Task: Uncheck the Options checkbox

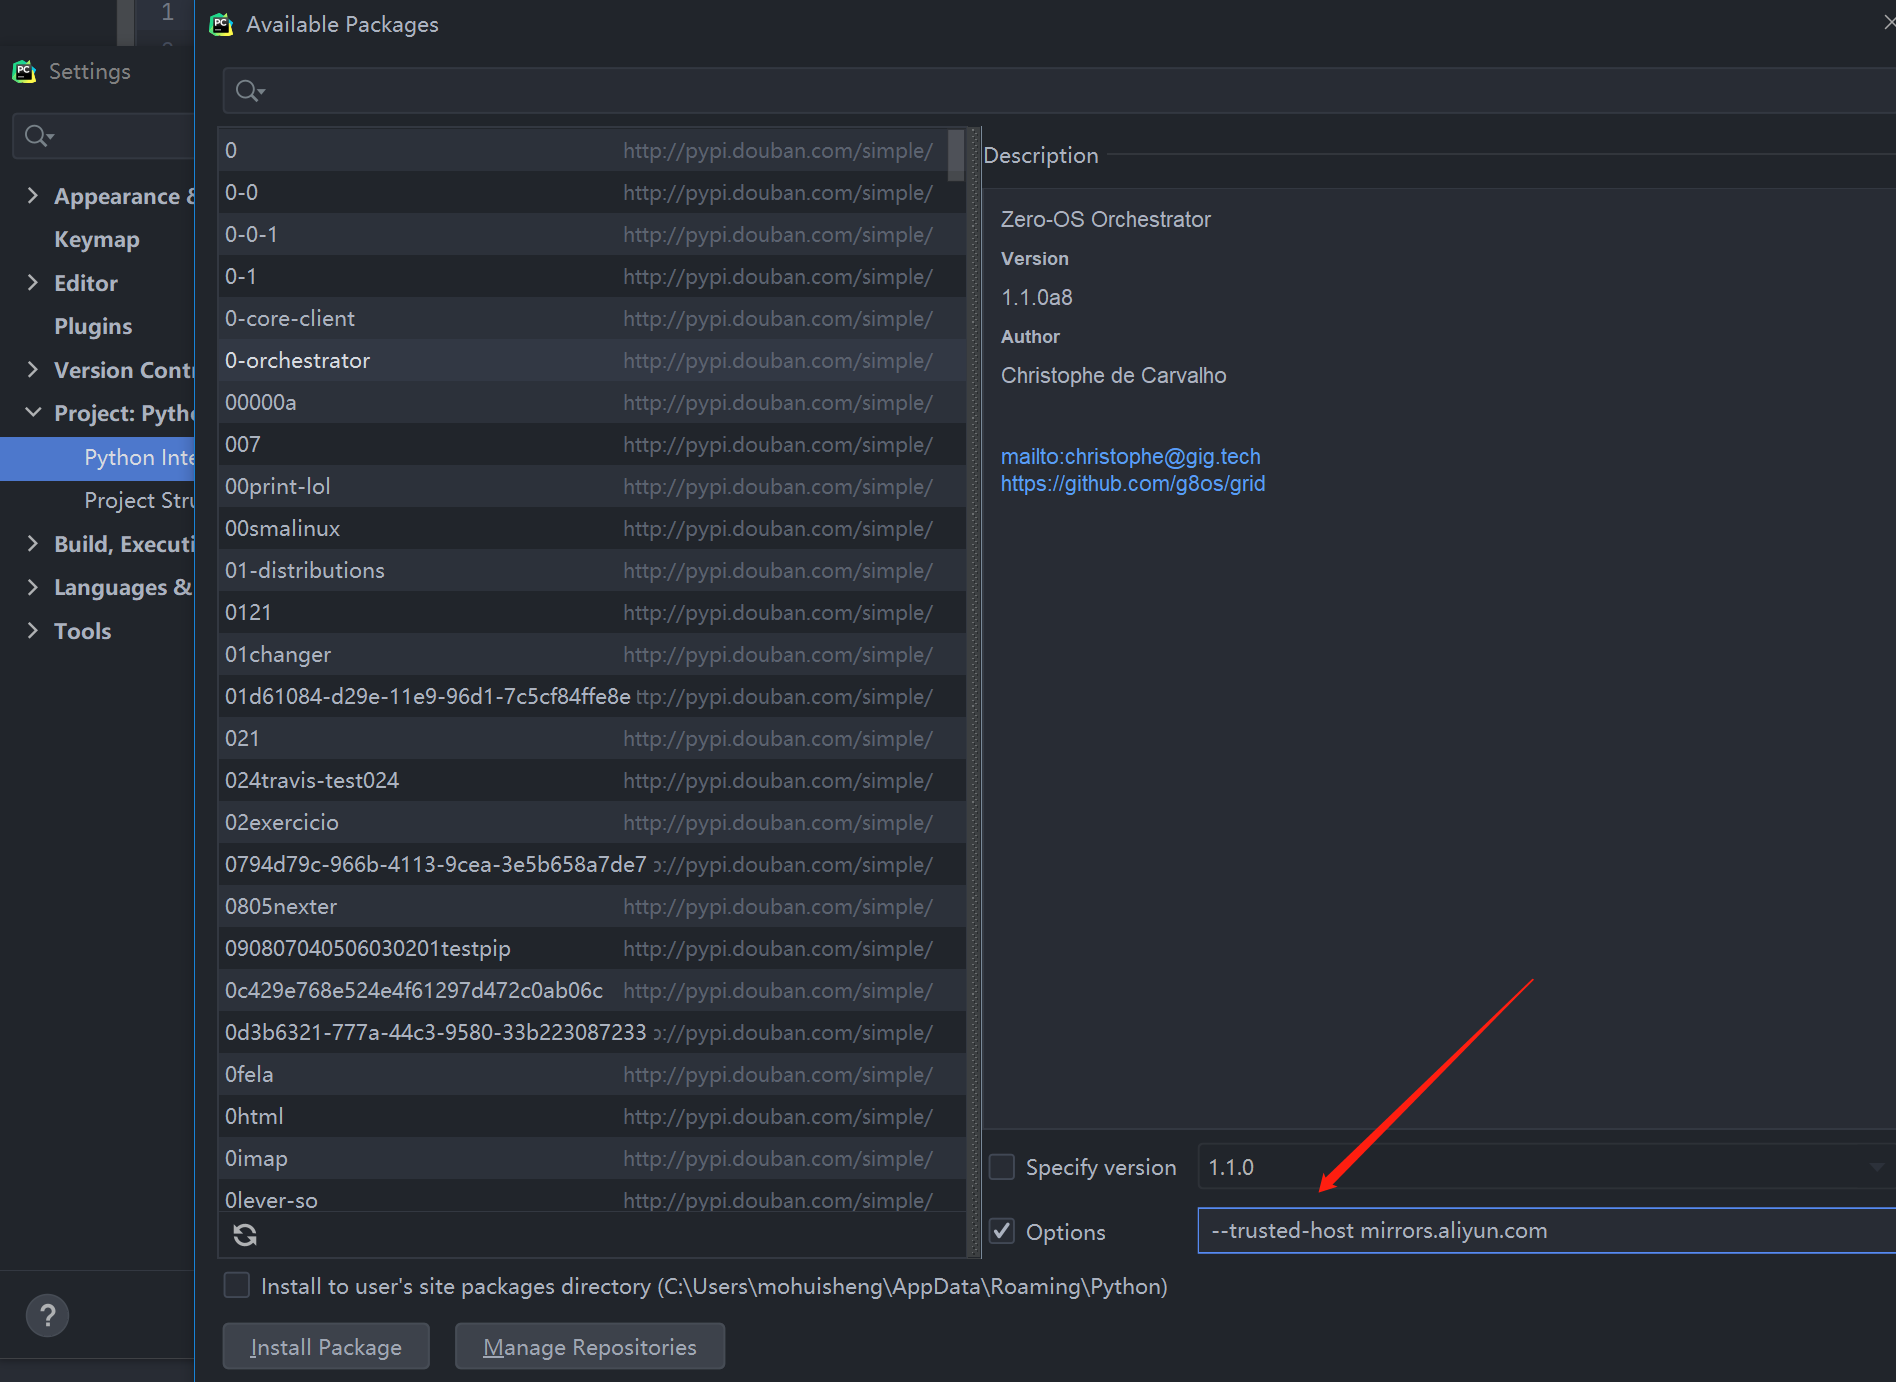Action: [x=1002, y=1231]
